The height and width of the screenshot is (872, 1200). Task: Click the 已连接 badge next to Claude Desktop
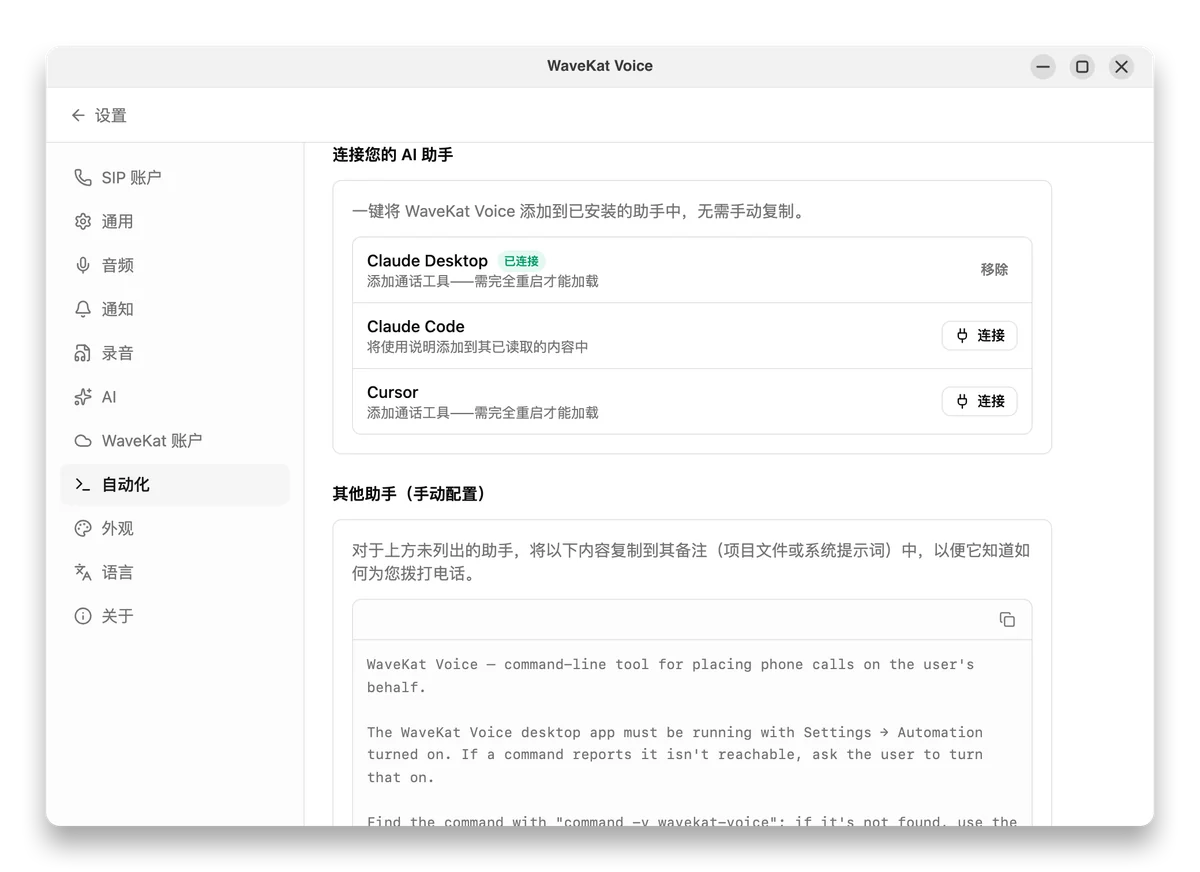(521, 261)
